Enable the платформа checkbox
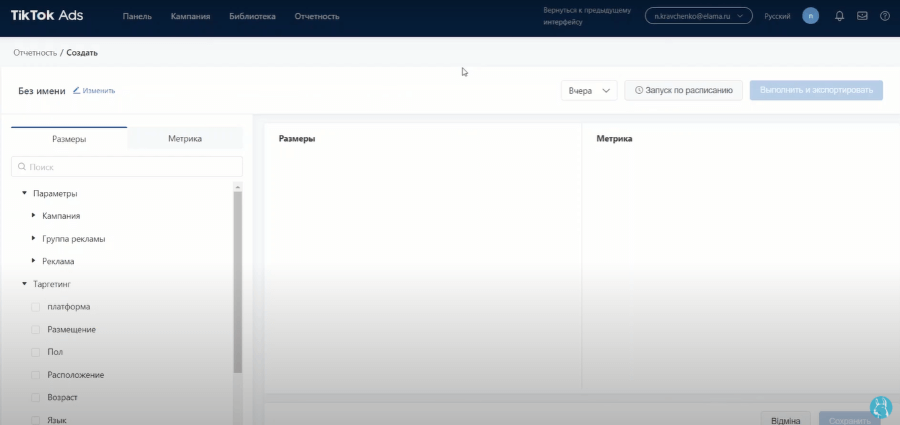Screen dimensions: 900x425 coord(36,307)
